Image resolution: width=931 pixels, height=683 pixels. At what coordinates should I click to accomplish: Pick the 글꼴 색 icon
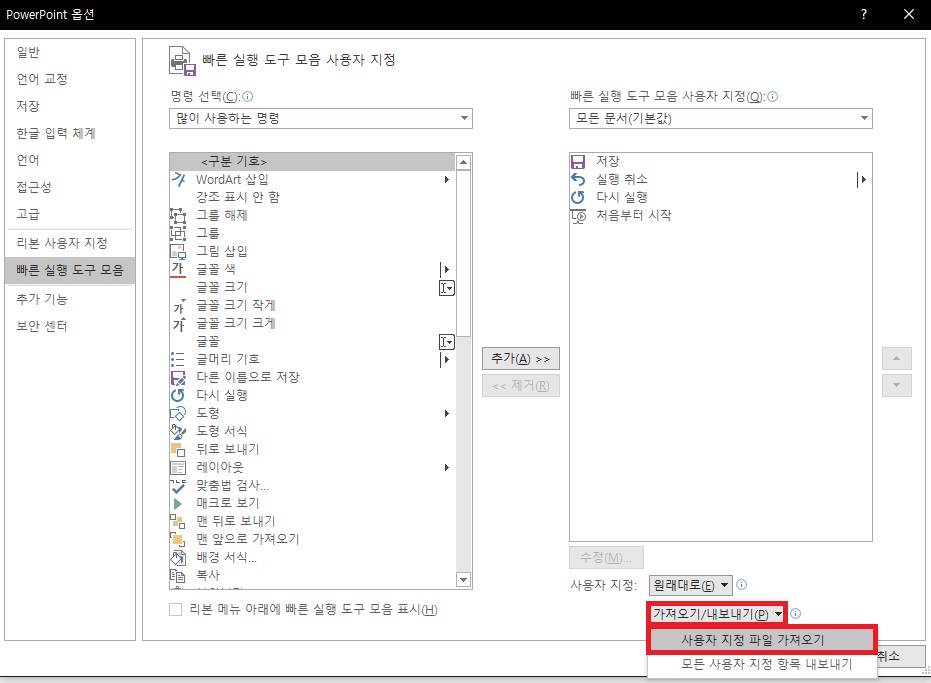tap(178, 269)
